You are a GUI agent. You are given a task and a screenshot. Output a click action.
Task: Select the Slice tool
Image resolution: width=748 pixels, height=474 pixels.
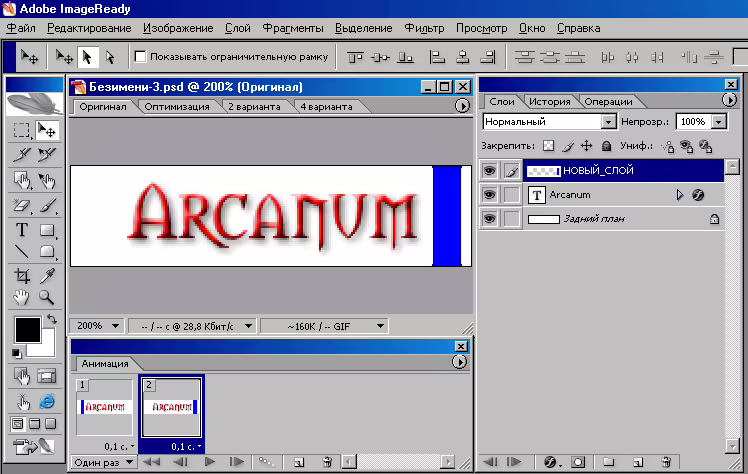[x=21, y=155]
